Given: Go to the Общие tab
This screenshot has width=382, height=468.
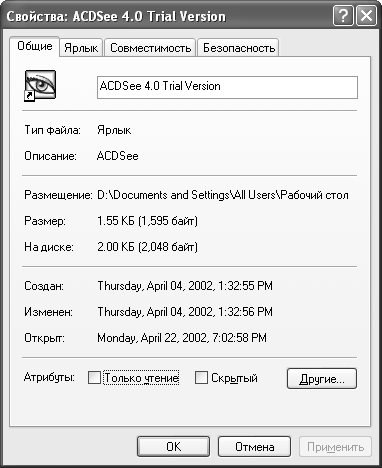Looking at the screenshot, I should [x=35, y=46].
